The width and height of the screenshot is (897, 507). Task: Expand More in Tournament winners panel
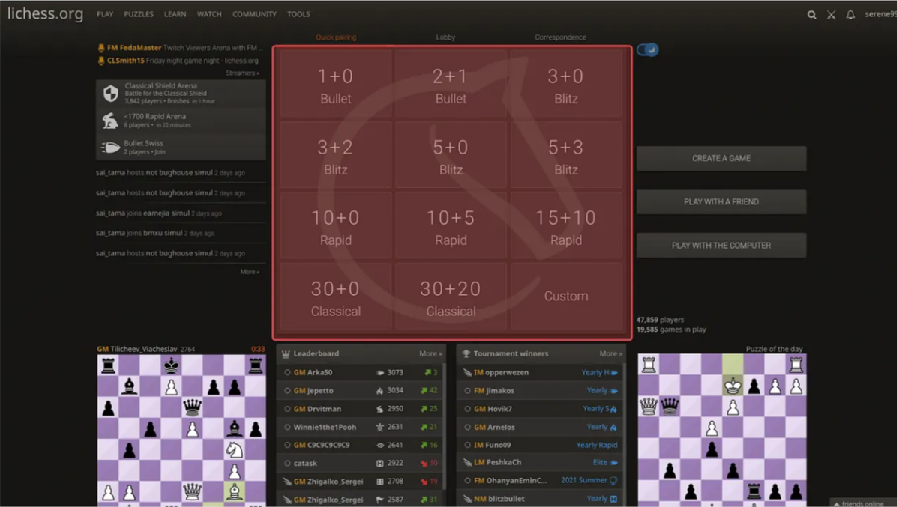point(610,354)
